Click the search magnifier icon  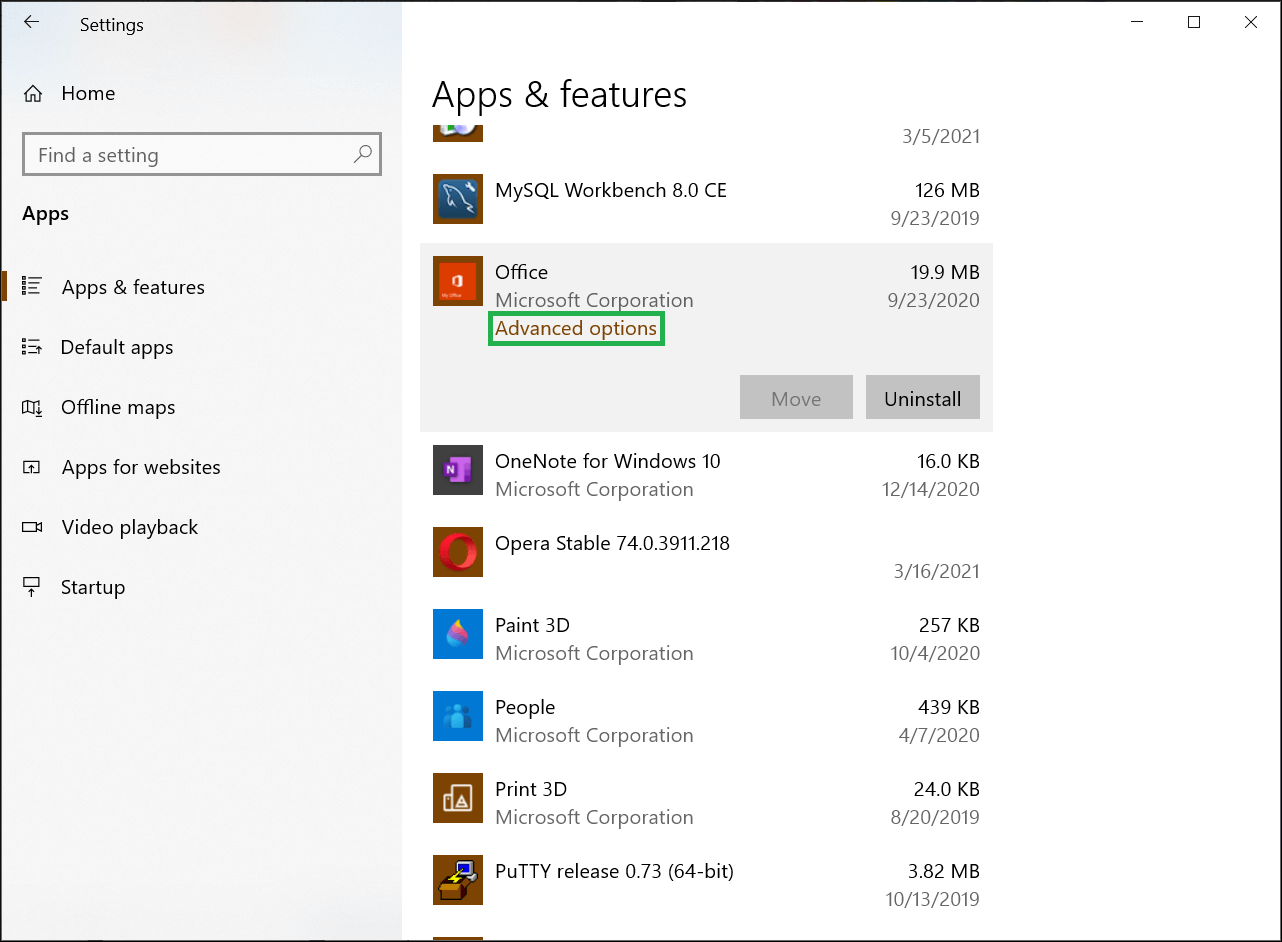coord(362,154)
